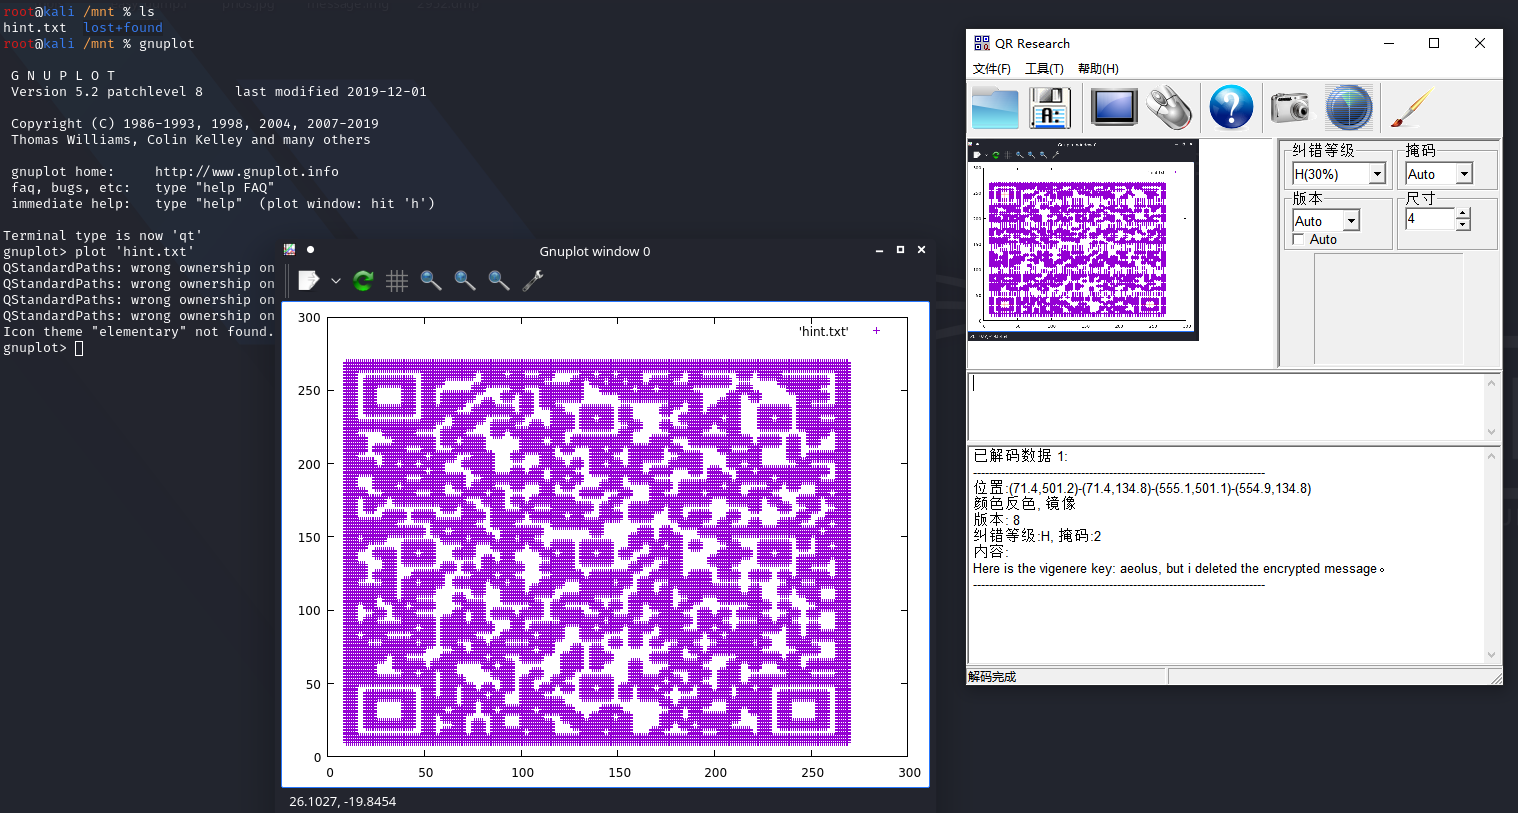Open help via the blue question mark icon
This screenshot has height=813, width=1518.
[1231, 107]
